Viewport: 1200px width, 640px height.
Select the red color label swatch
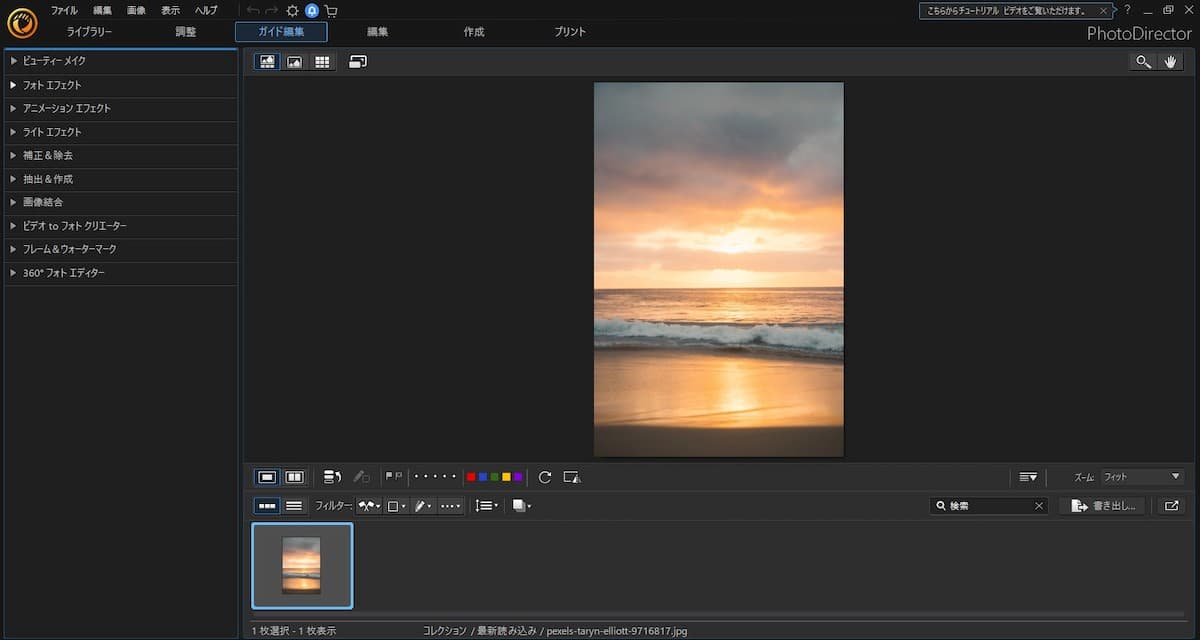(471, 477)
